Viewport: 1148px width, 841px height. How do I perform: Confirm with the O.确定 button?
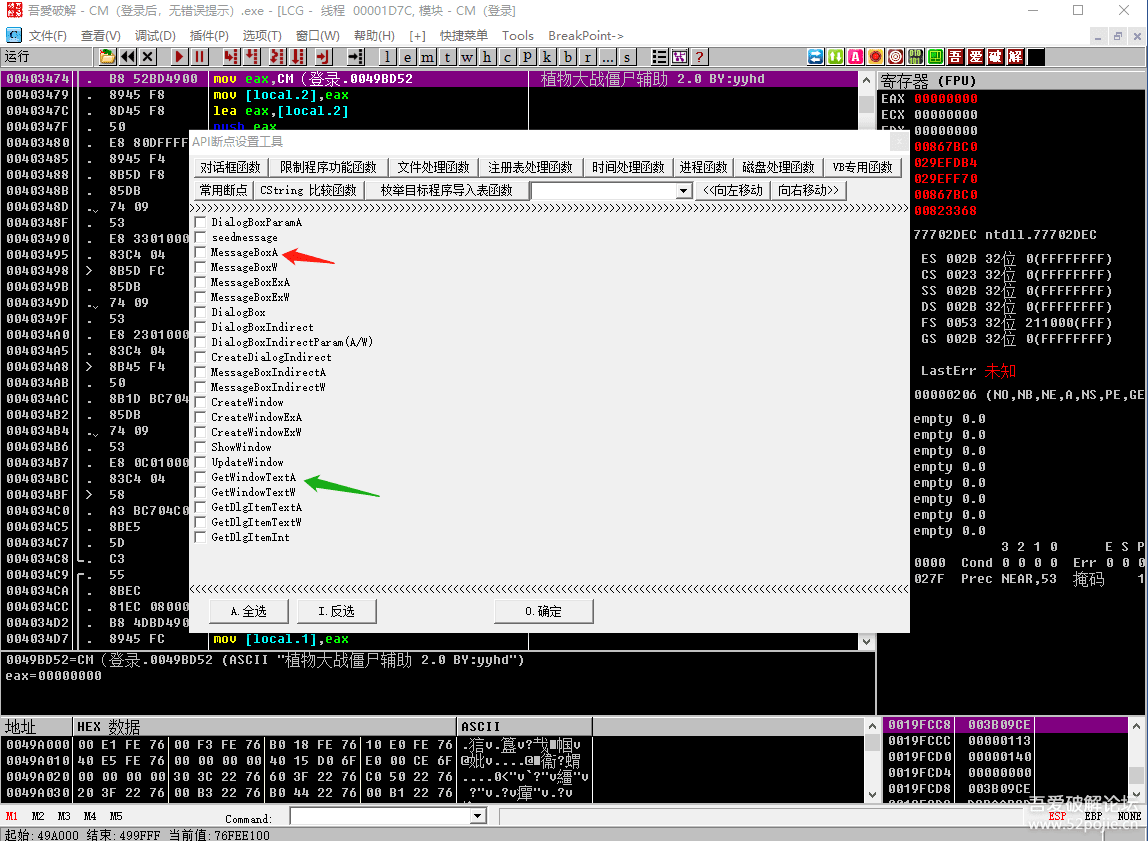[x=543, y=611]
